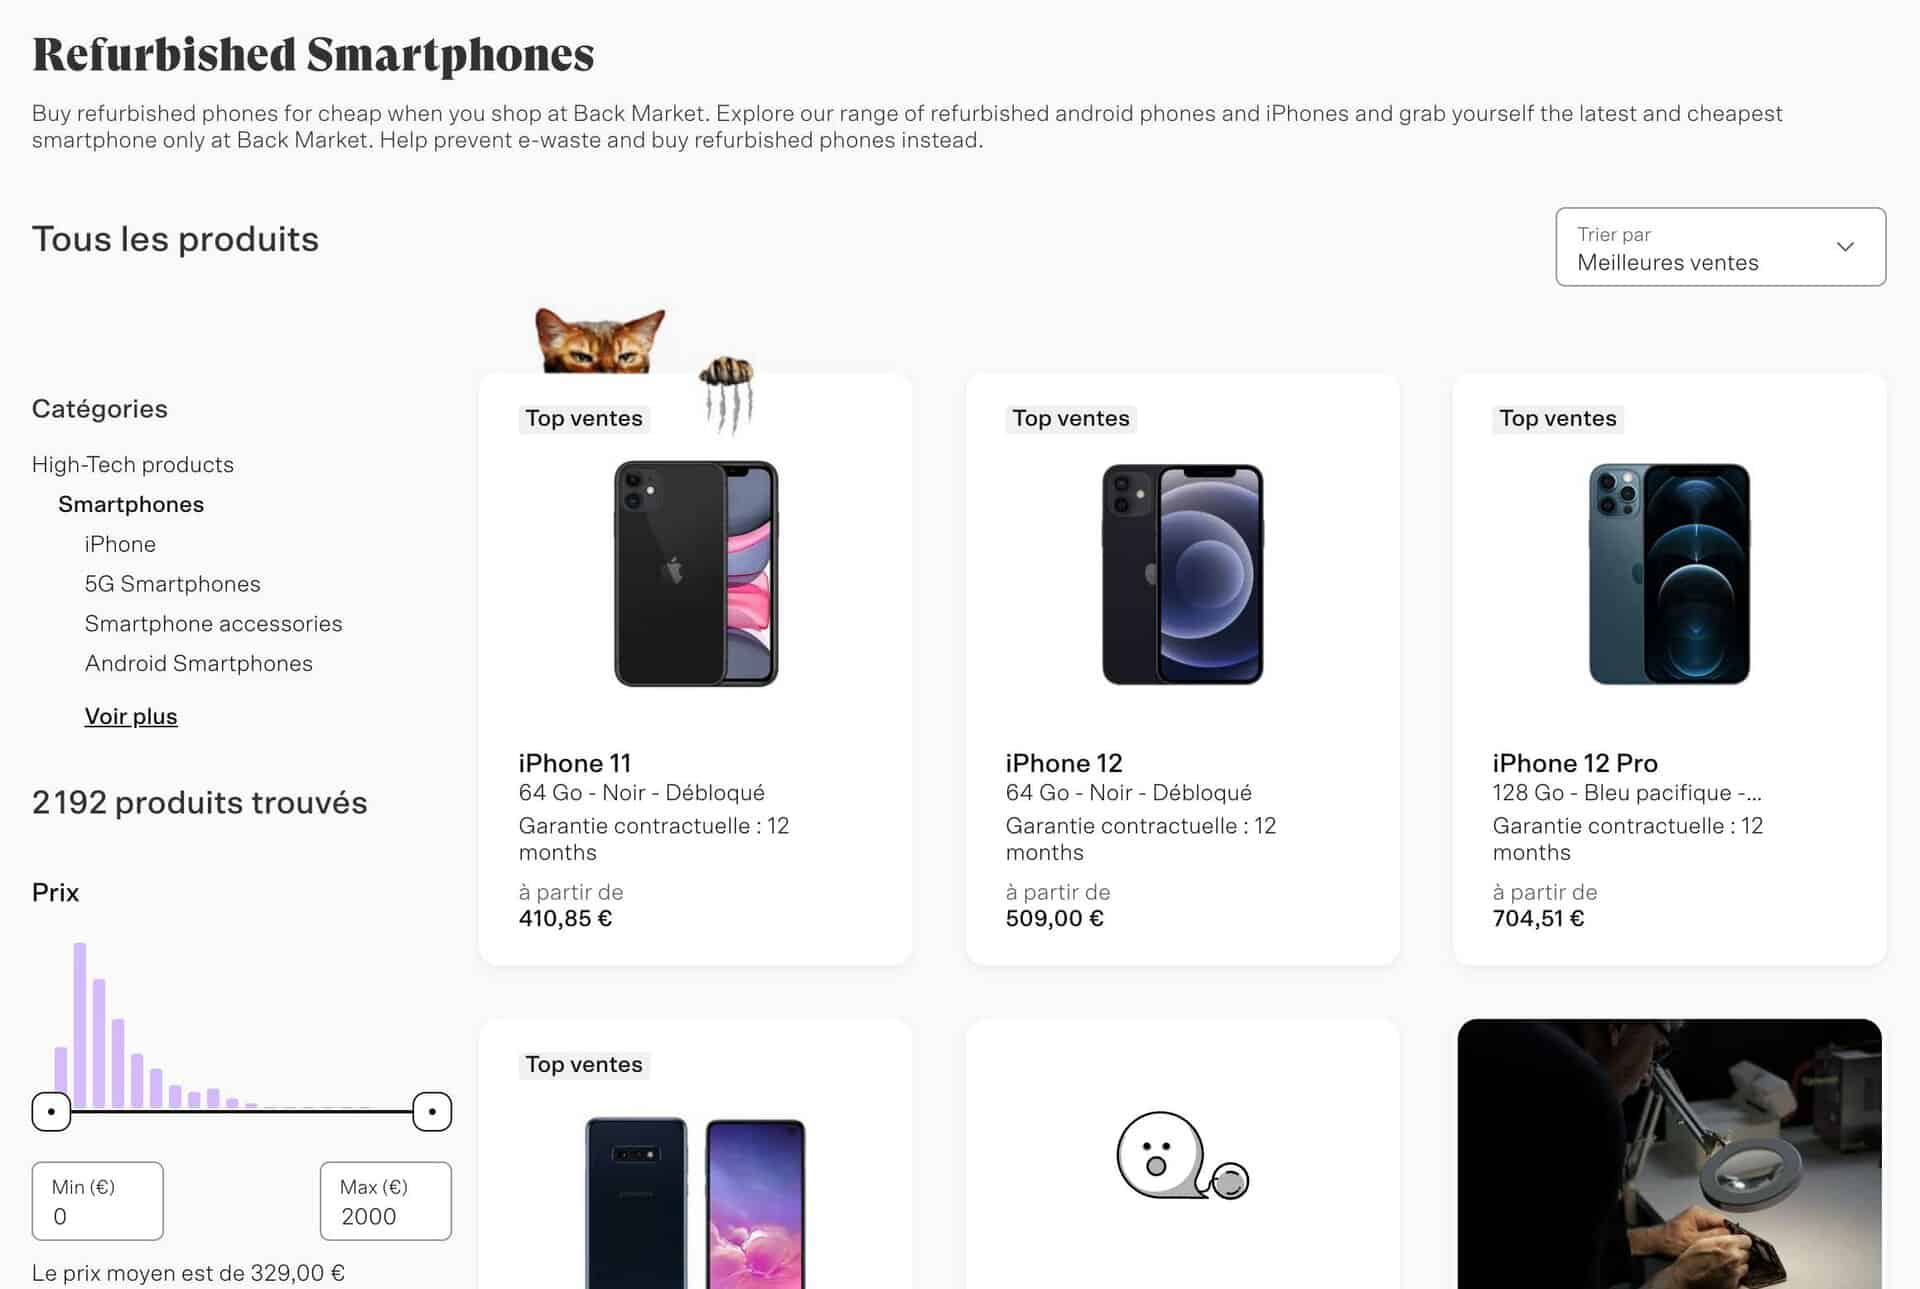Click the cat paw scratch graphic
The width and height of the screenshot is (1920, 1289).
coord(728,393)
